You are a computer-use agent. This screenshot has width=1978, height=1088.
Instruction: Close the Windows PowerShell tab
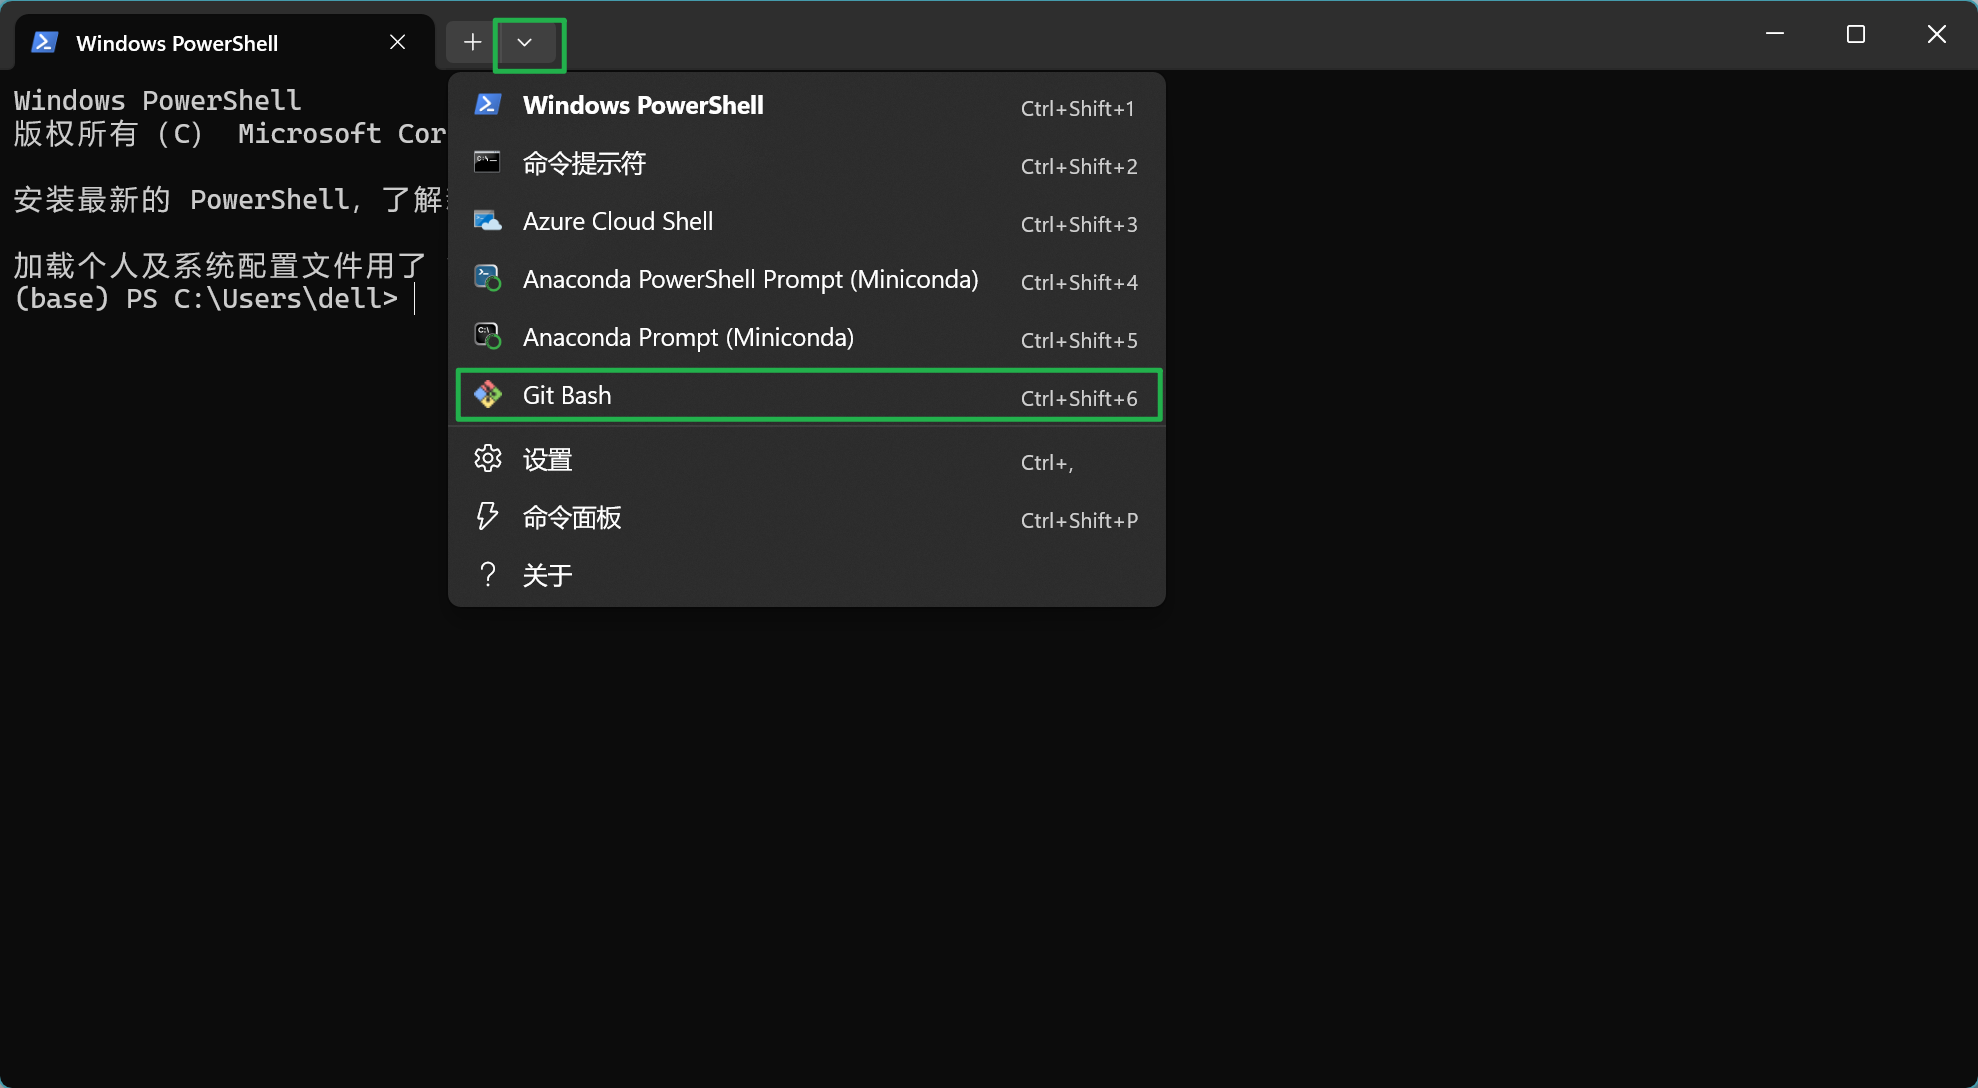point(397,42)
